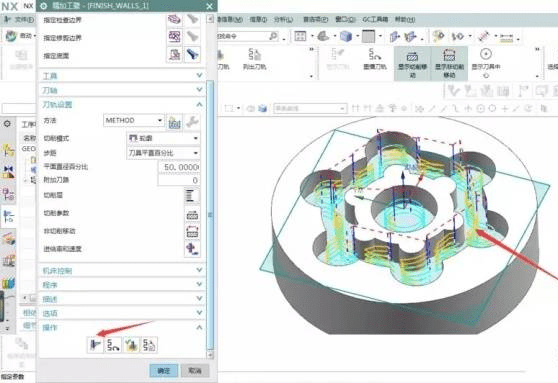The height and width of the screenshot is (383, 558).
Task: Click the Verify tool path icon
Action: 131,345
